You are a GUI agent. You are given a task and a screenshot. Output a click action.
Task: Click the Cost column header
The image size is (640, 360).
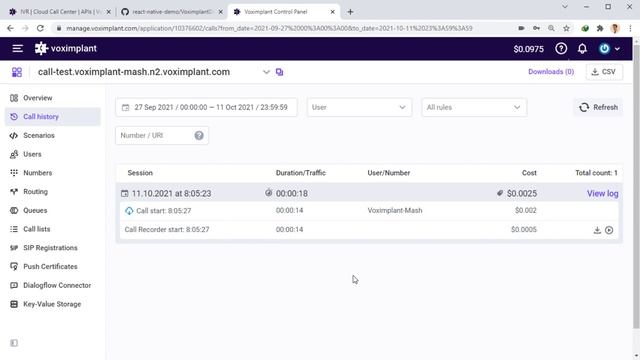point(529,173)
